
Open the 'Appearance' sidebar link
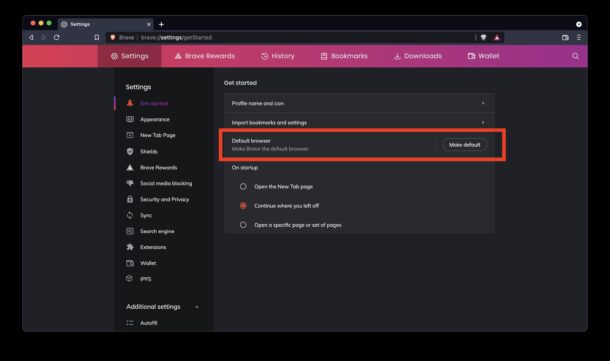(x=155, y=119)
